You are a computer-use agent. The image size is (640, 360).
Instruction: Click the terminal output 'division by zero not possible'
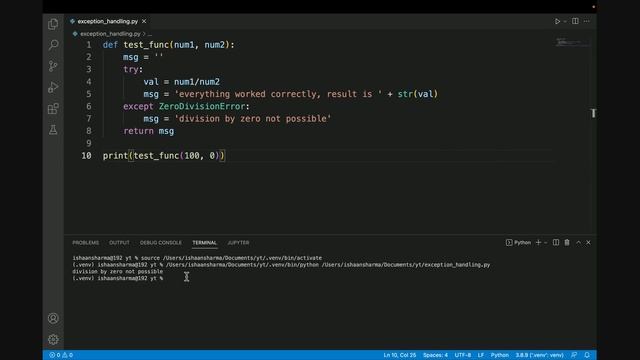pyautogui.click(x=118, y=271)
